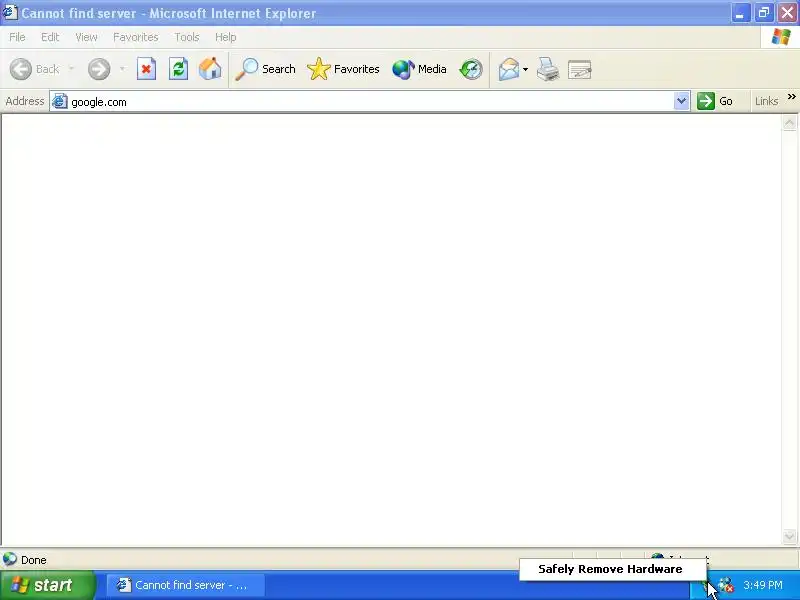
Task: Expand the Links toolbar chevron
Action: (791, 96)
